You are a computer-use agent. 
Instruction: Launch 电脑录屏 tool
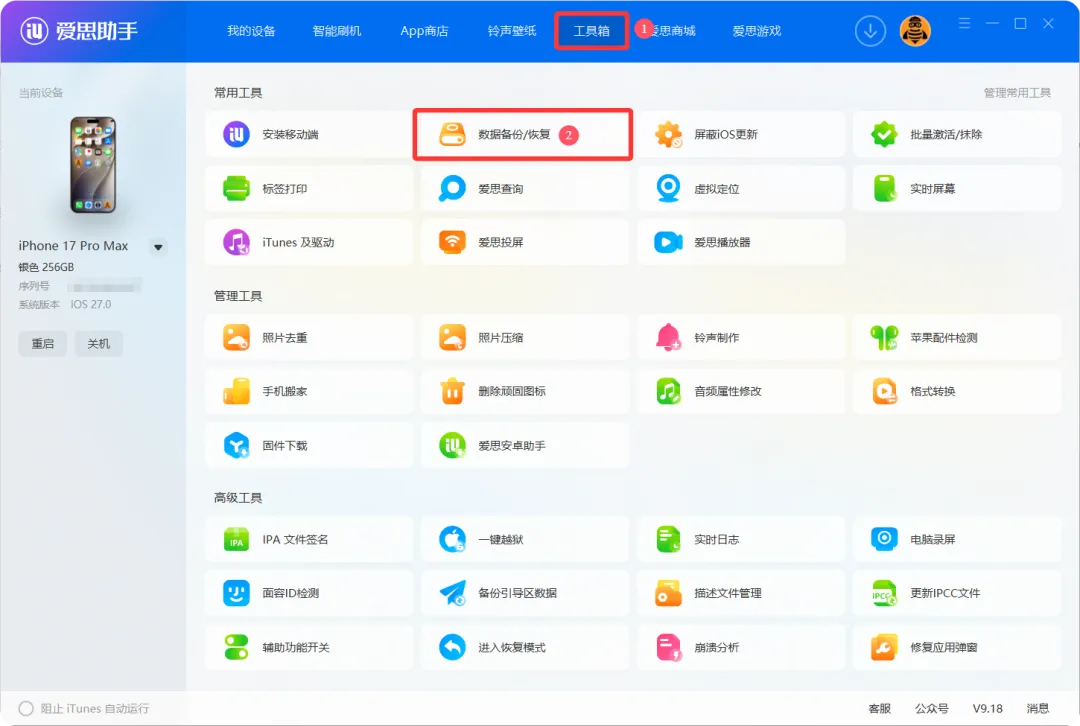[957, 539]
